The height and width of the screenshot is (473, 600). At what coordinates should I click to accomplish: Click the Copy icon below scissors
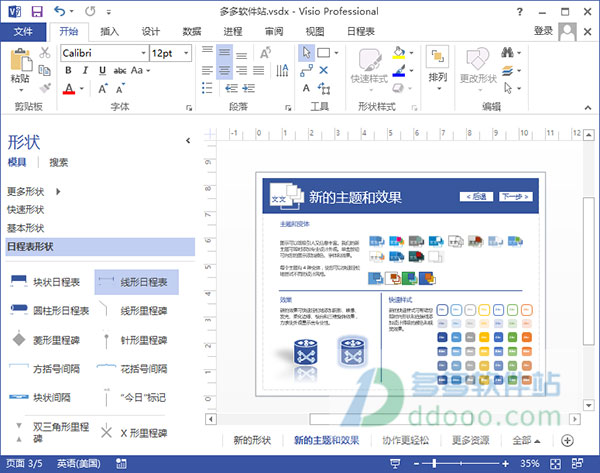tap(45, 70)
